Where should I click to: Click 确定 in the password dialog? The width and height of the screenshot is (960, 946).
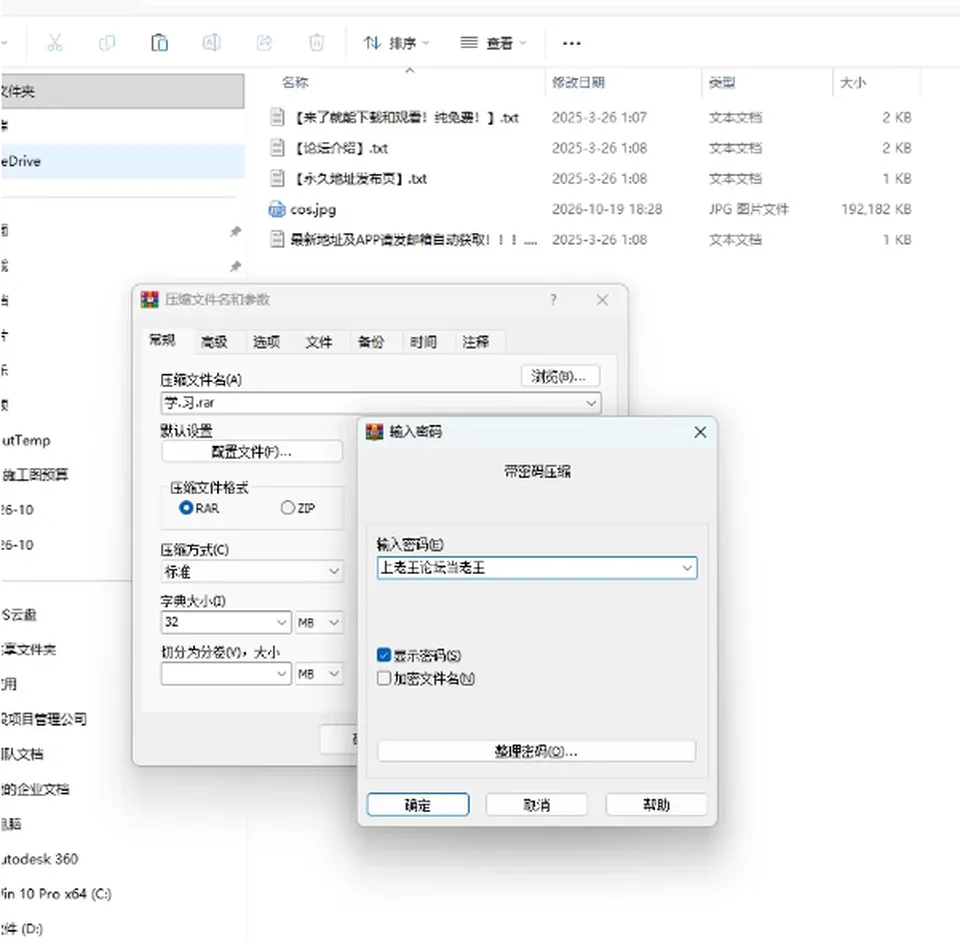click(418, 805)
